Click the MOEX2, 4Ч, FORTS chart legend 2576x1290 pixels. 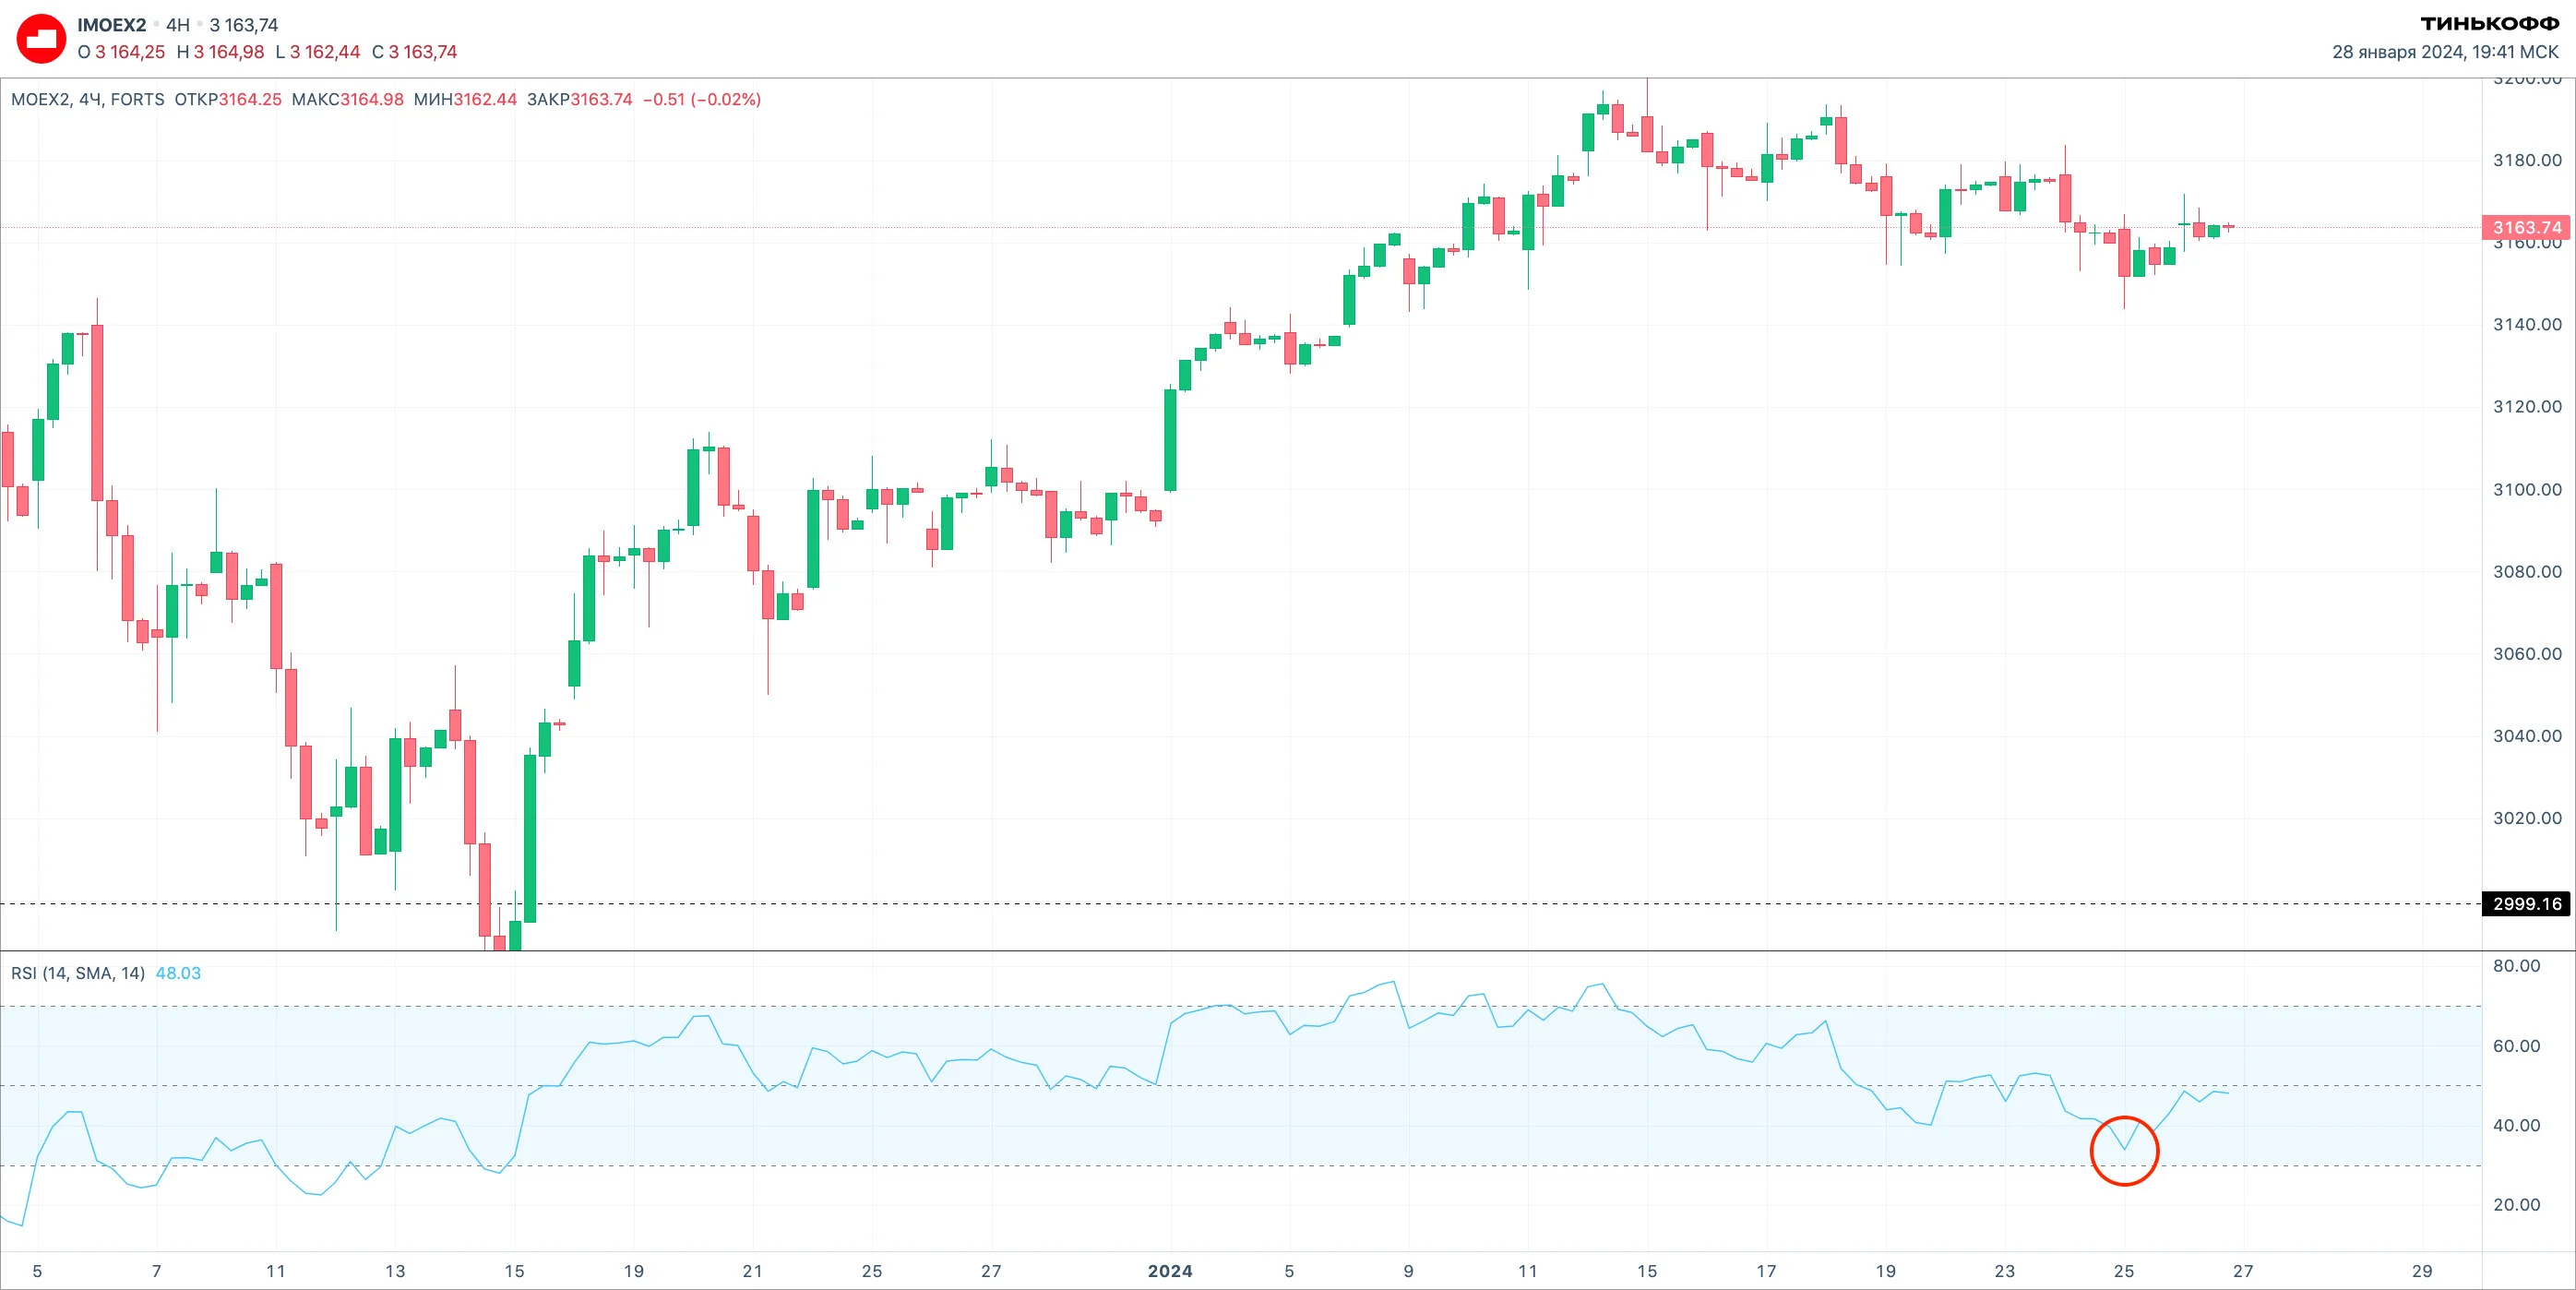[88, 99]
